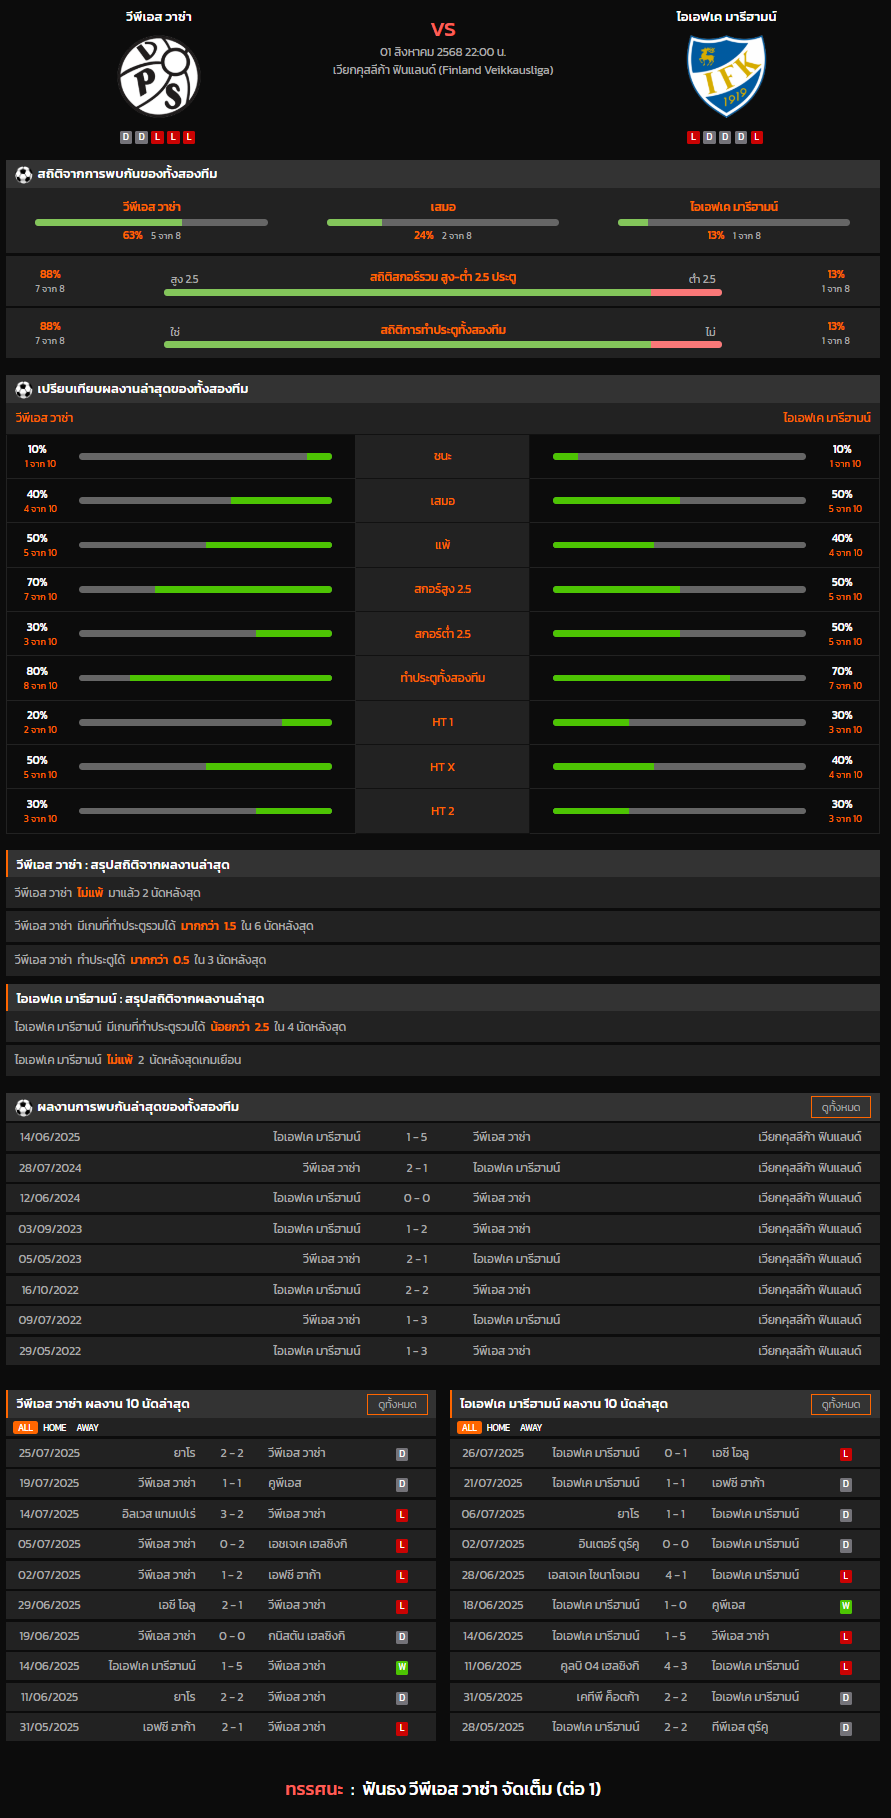
Task: Open the Finland Veikkausliga league link
Action: pyautogui.click(x=443, y=70)
